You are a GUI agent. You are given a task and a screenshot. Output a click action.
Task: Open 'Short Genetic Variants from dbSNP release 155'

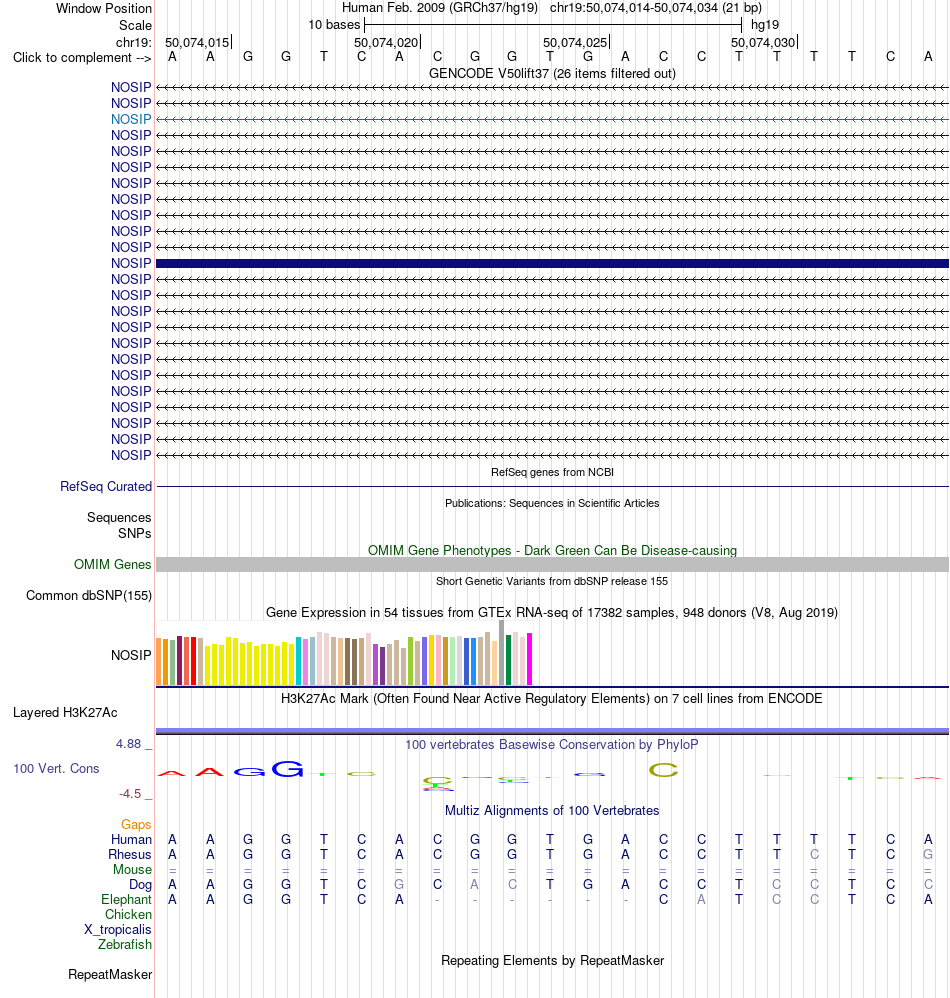click(552, 581)
